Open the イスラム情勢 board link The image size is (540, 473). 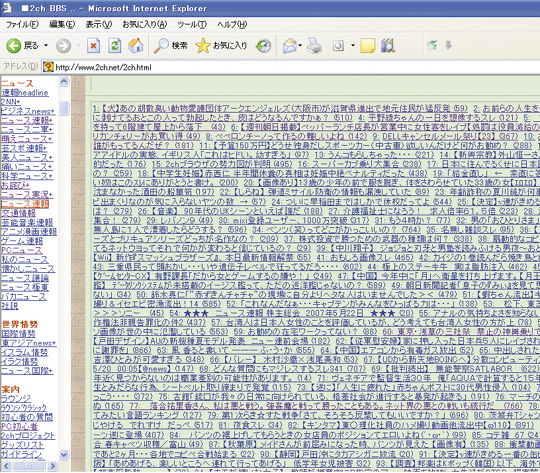tap(24, 352)
